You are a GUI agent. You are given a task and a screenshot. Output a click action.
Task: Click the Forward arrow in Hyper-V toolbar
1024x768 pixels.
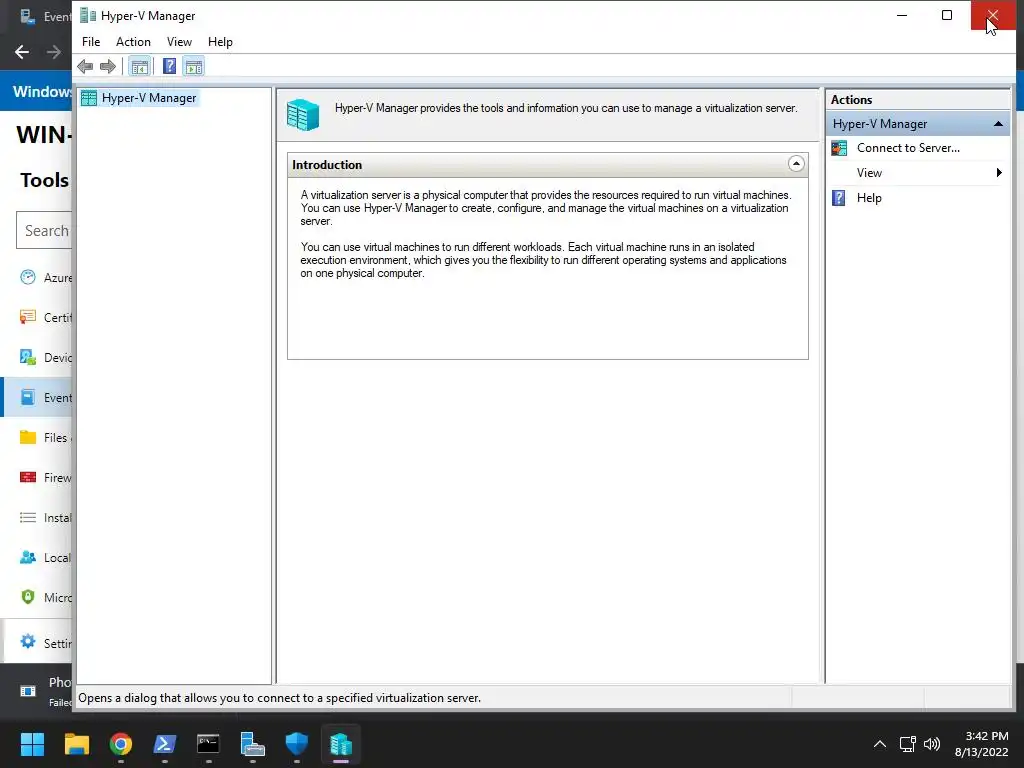pyautogui.click(x=108, y=66)
